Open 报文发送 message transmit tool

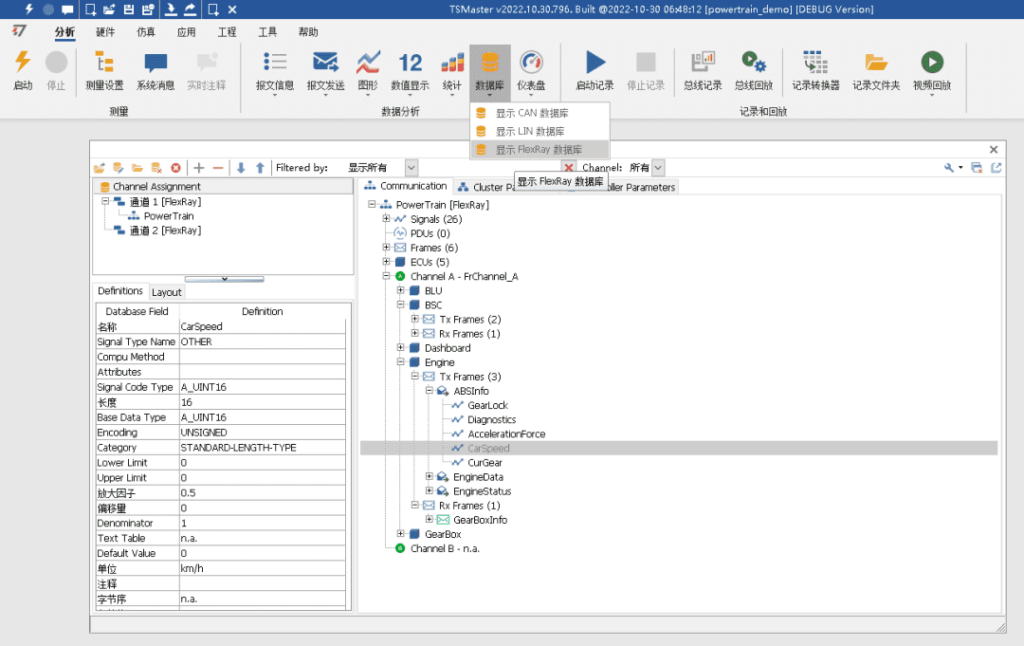point(325,71)
